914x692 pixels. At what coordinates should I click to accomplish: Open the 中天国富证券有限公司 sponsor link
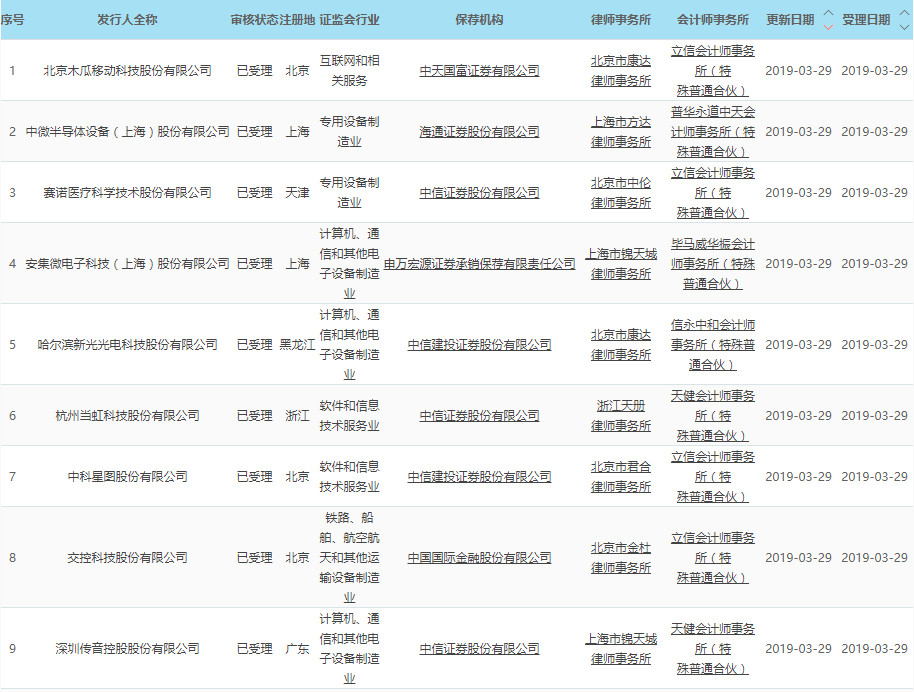tap(479, 71)
